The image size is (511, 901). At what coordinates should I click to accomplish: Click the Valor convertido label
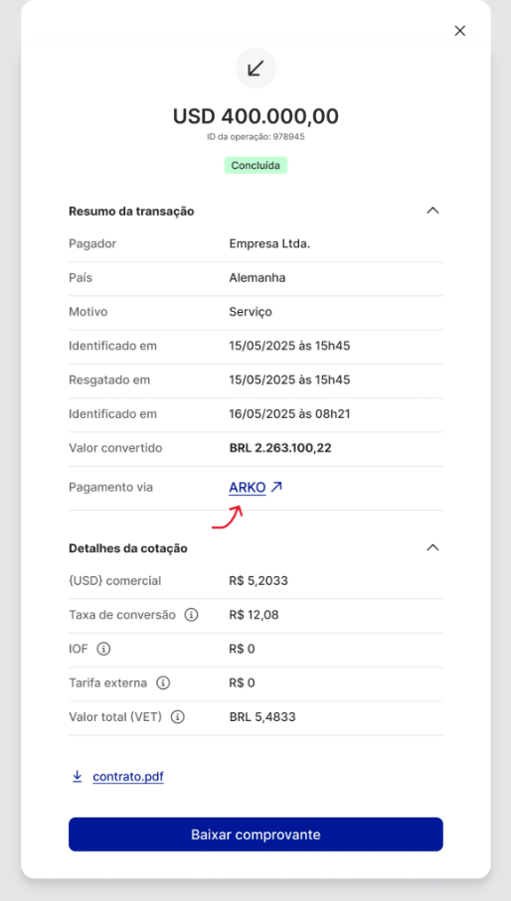116,448
